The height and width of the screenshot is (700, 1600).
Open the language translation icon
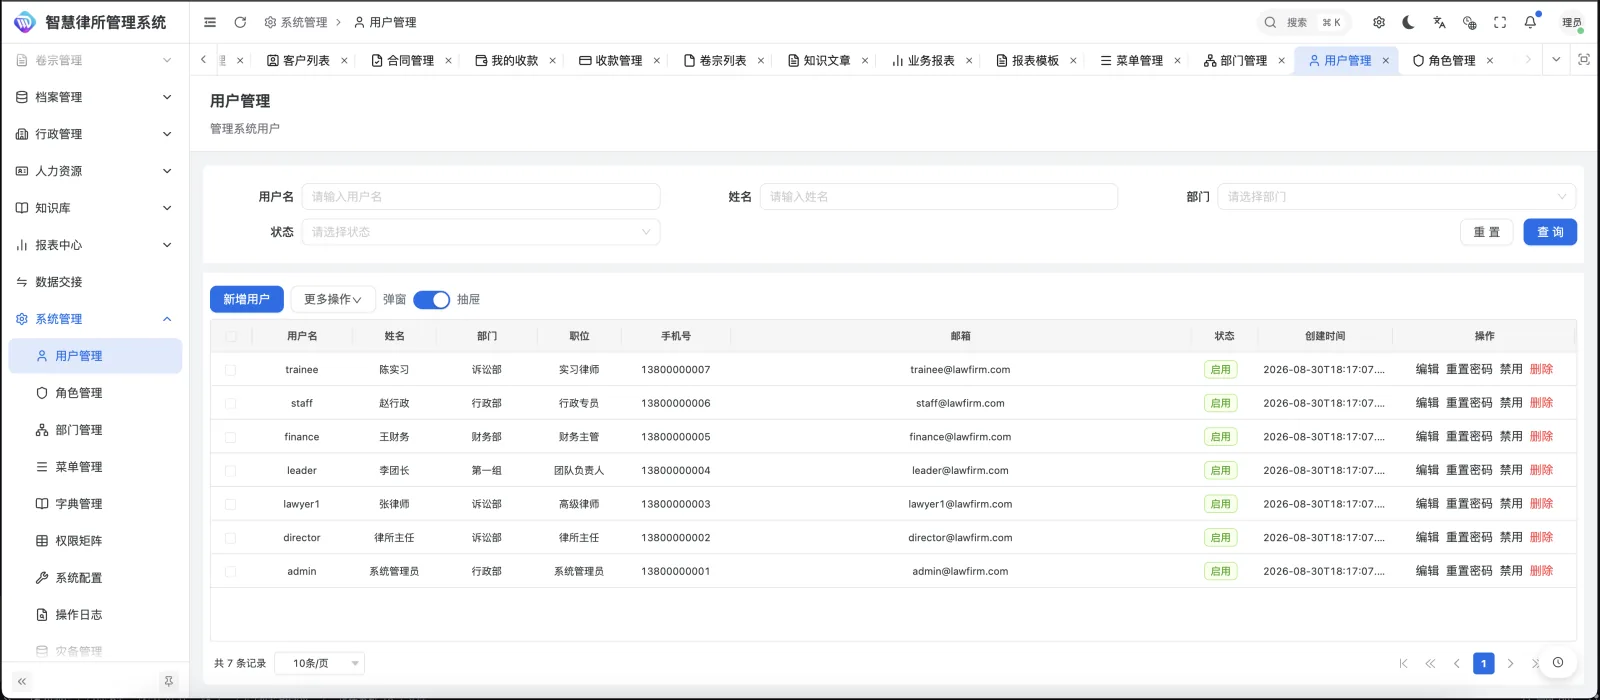[1439, 22]
